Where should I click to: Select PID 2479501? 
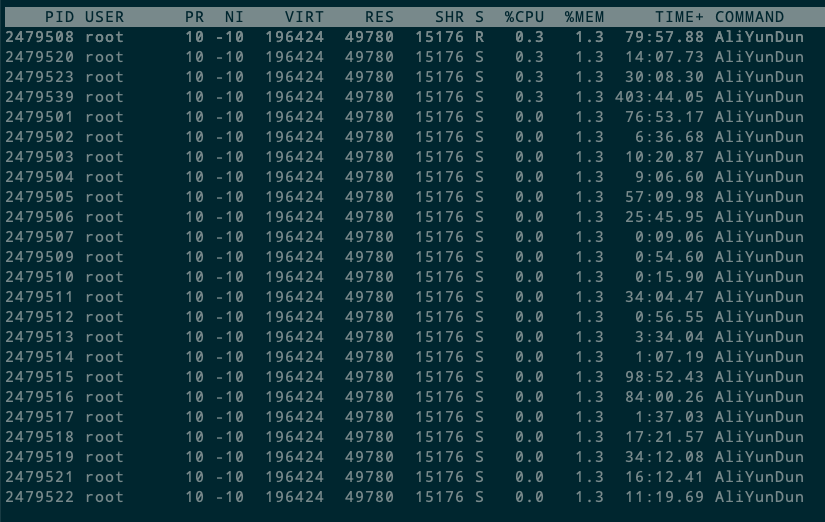(39, 117)
